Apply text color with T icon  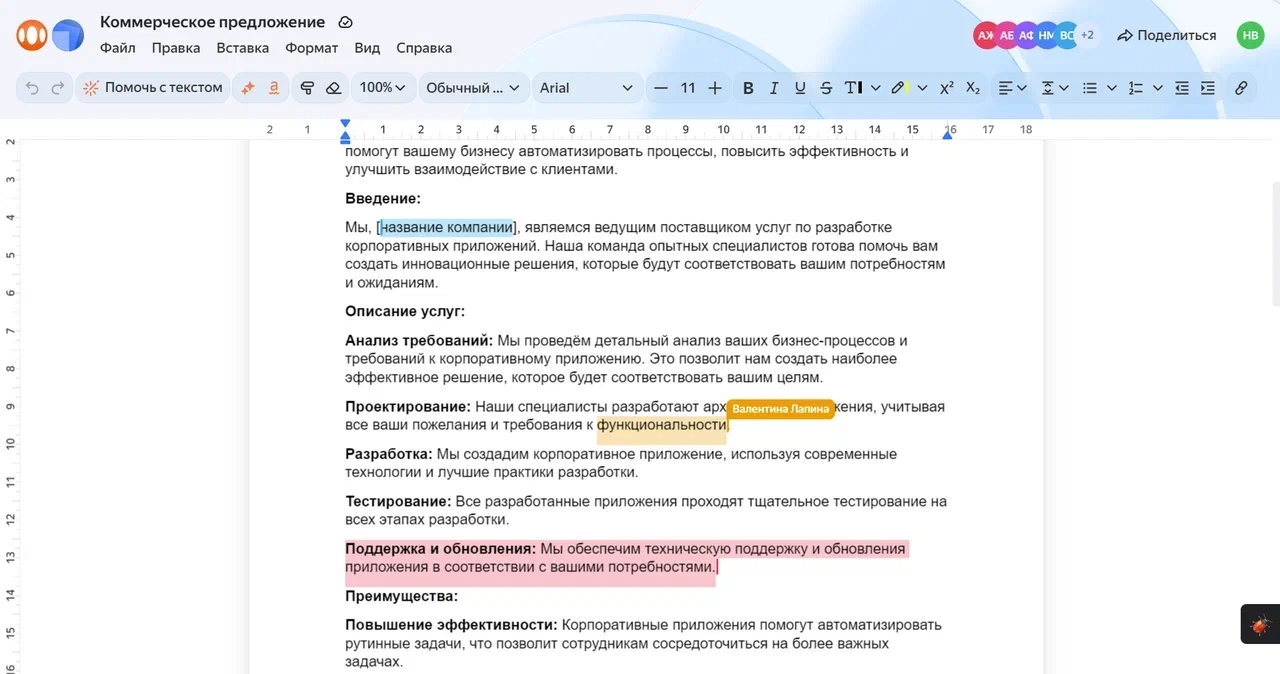[853, 88]
